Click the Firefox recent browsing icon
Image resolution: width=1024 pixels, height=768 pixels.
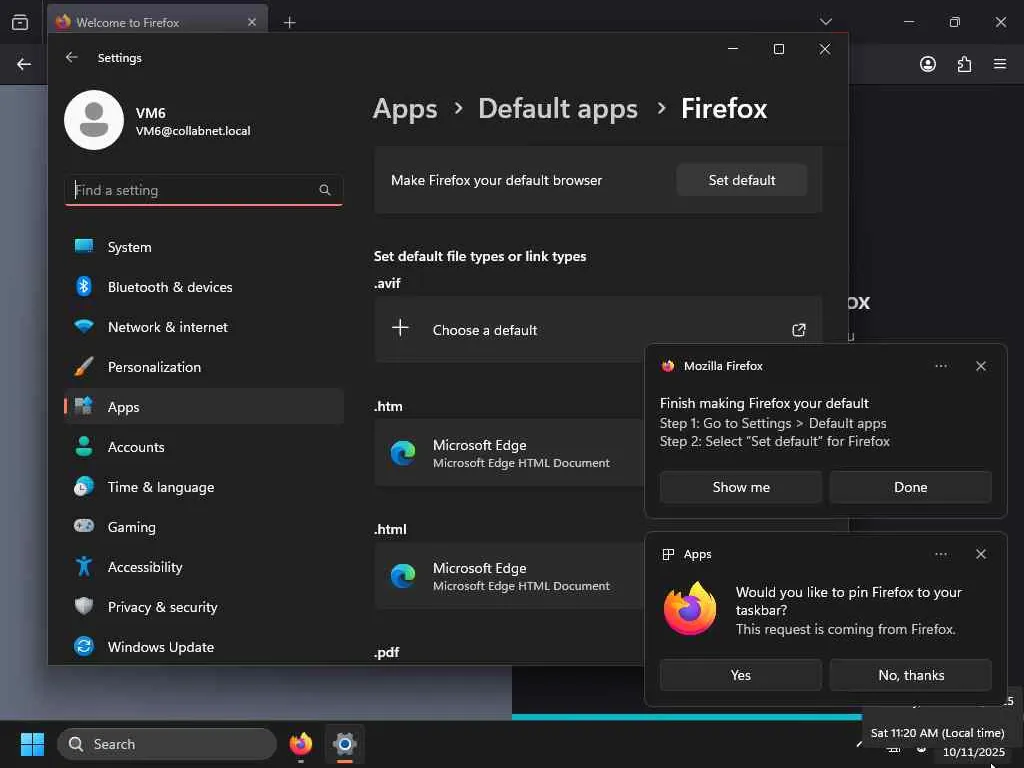(20, 22)
